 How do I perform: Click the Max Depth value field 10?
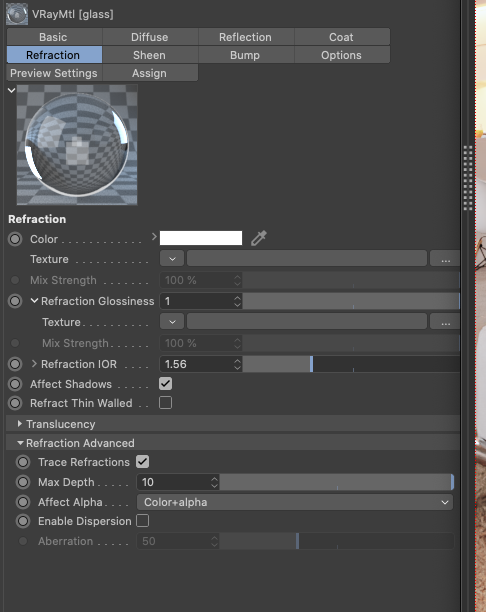coord(174,482)
